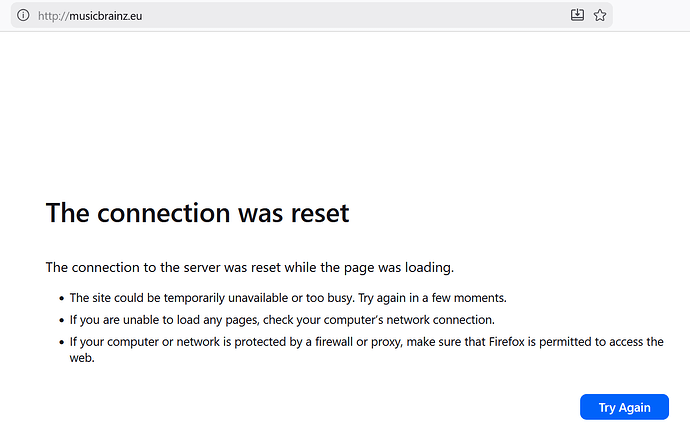Click the site information icon in address bar
The width and height of the screenshot is (690, 439).
(x=24, y=15)
